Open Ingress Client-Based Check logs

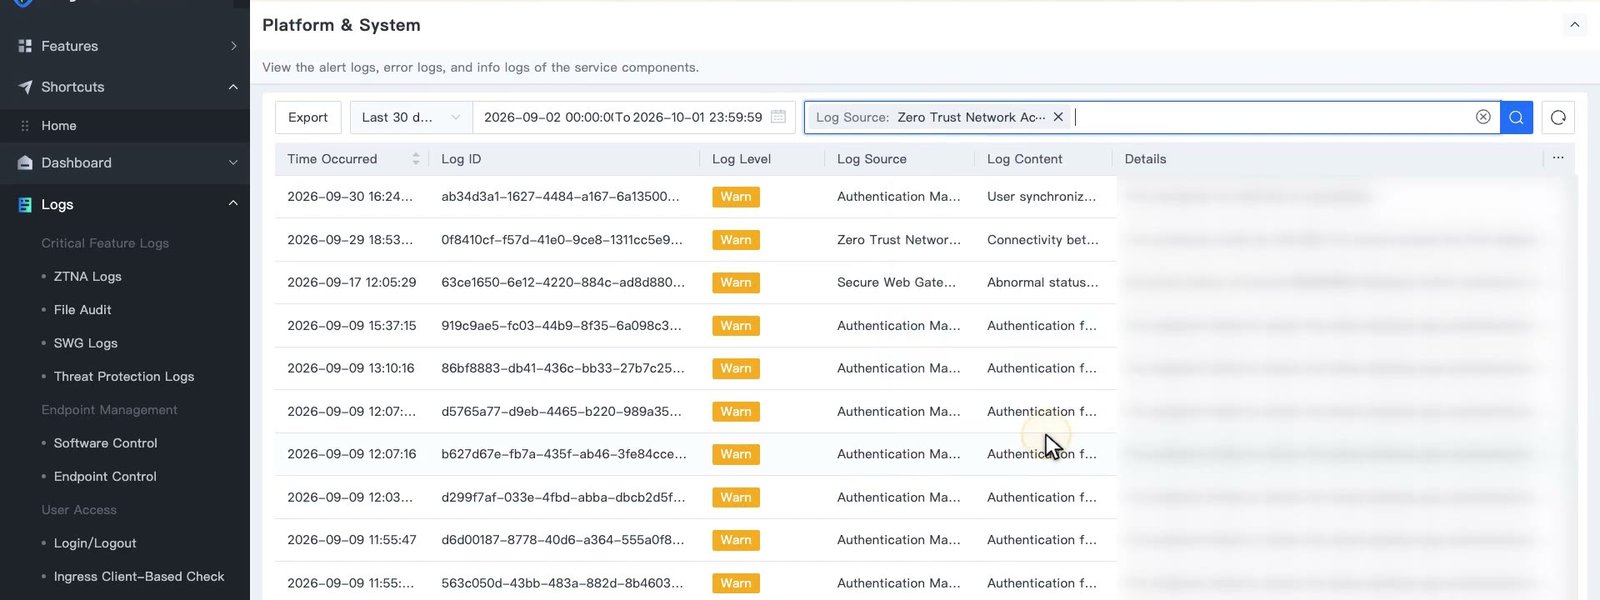tap(139, 577)
